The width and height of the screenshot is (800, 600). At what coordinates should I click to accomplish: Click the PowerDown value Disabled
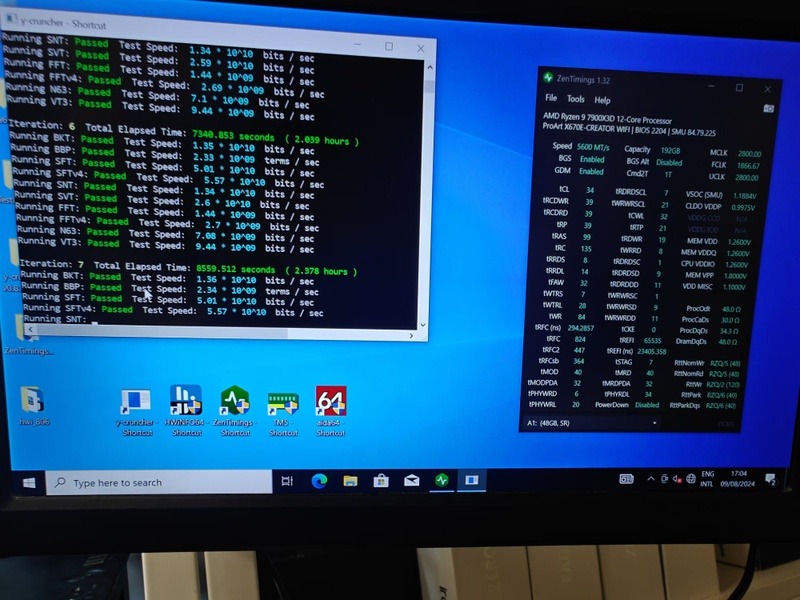[x=647, y=405]
